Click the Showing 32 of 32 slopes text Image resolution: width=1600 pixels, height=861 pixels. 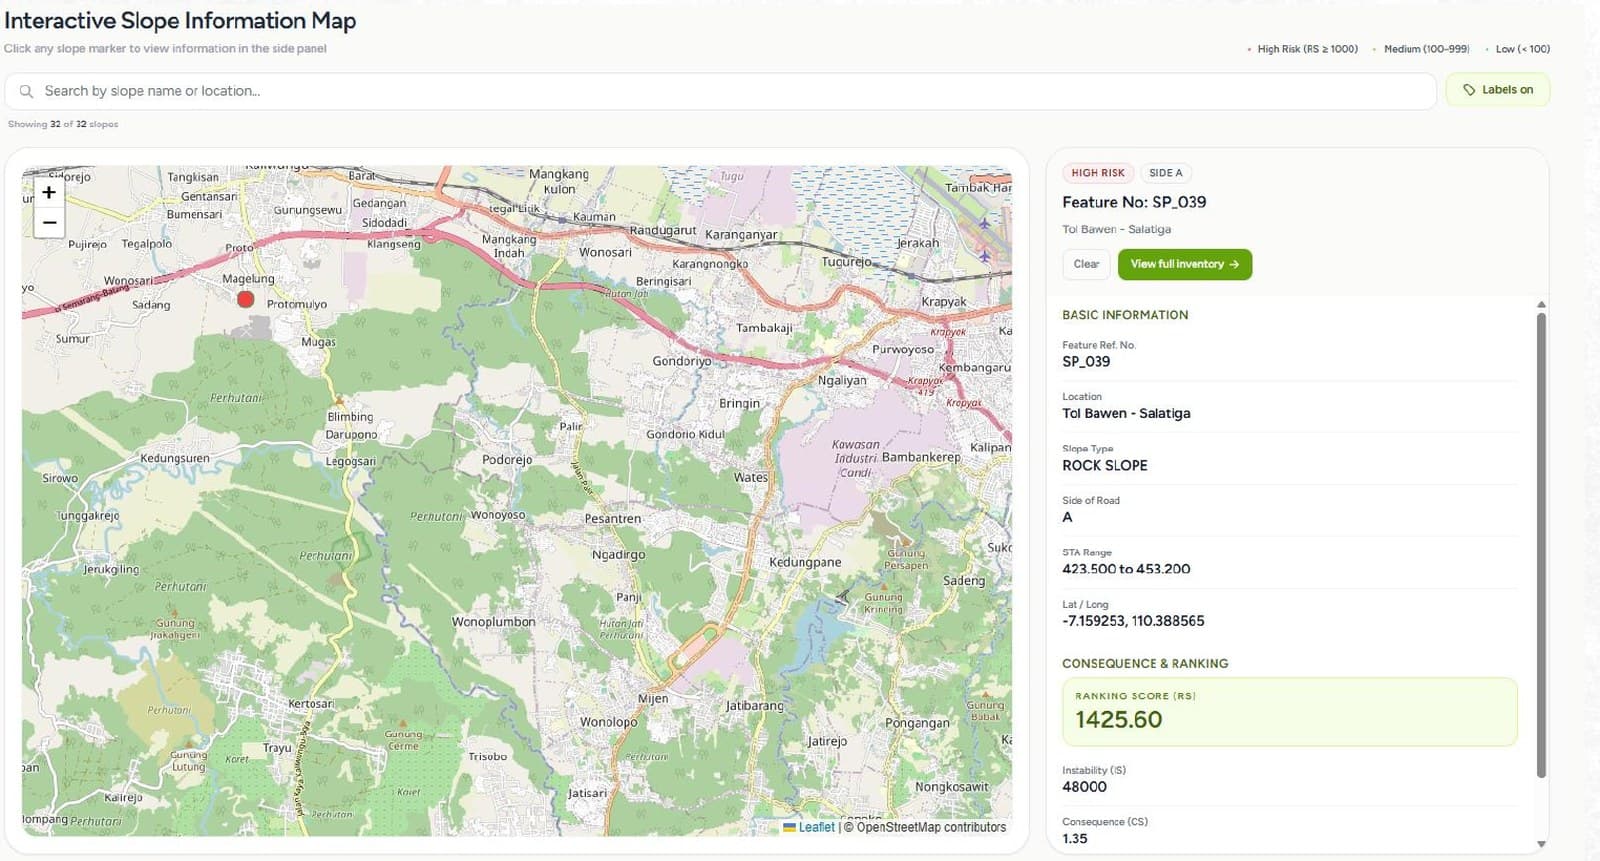click(63, 124)
